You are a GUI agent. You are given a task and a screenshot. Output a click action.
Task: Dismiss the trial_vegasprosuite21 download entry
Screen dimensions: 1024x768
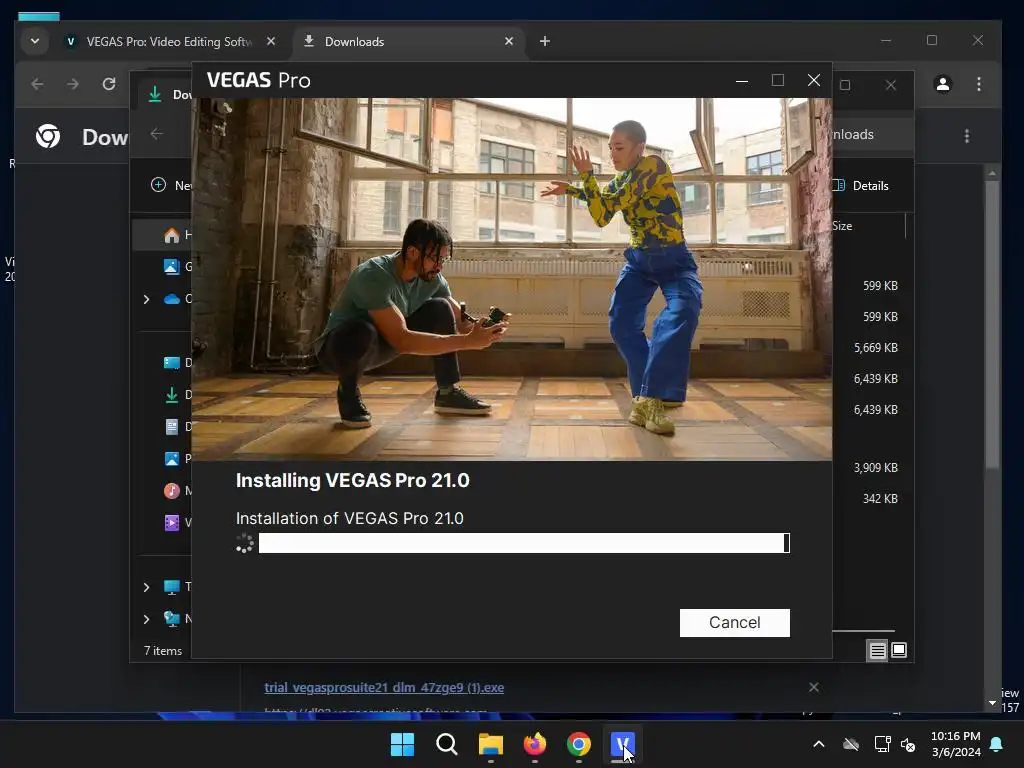pyautogui.click(x=814, y=687)
